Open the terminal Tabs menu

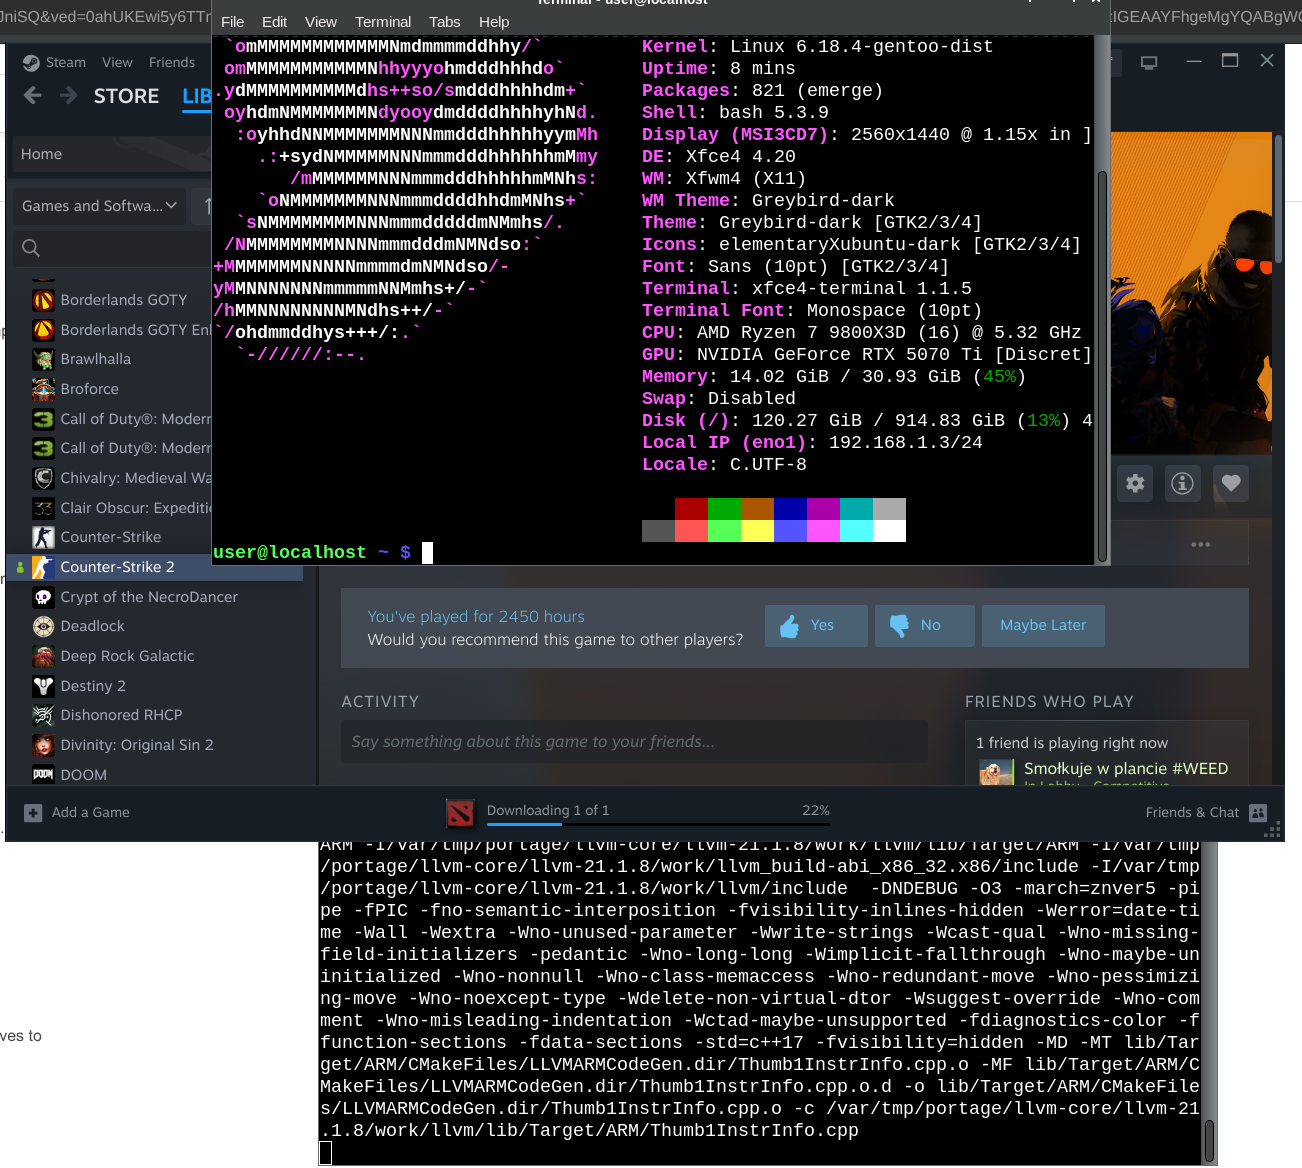coord(445,22)
